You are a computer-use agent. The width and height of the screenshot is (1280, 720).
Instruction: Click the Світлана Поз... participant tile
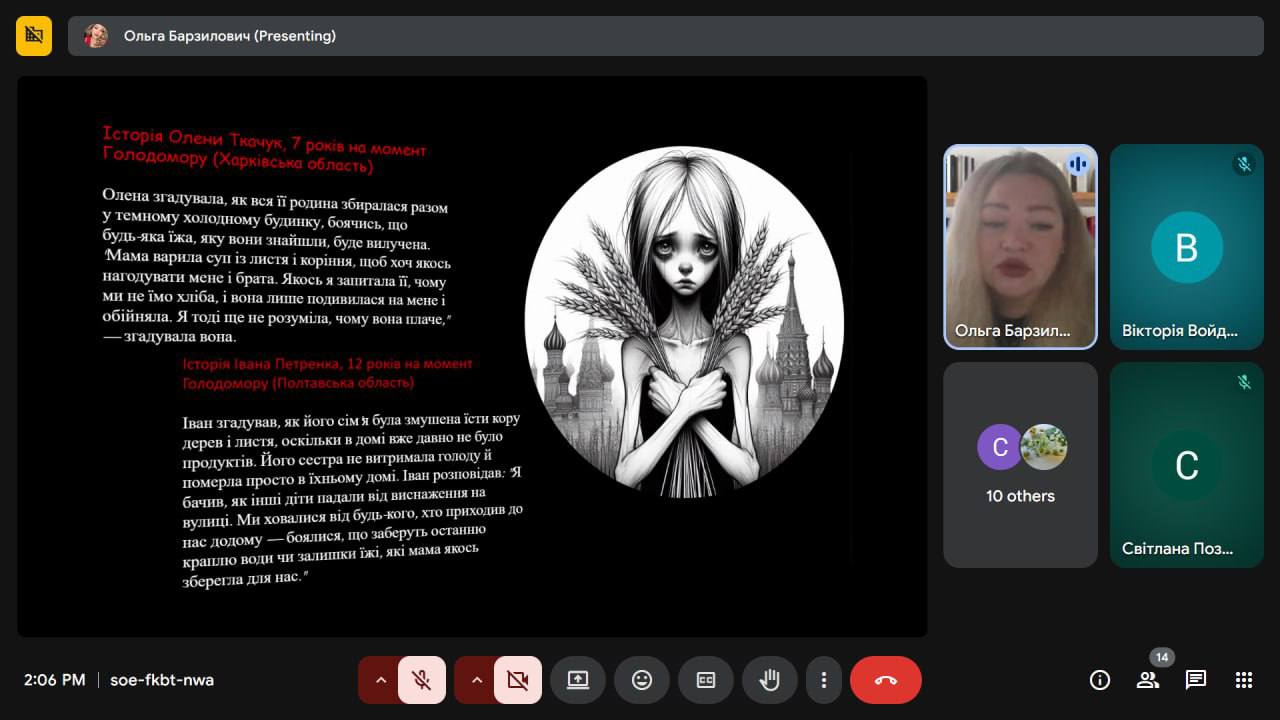click(x=1186, y=465)
